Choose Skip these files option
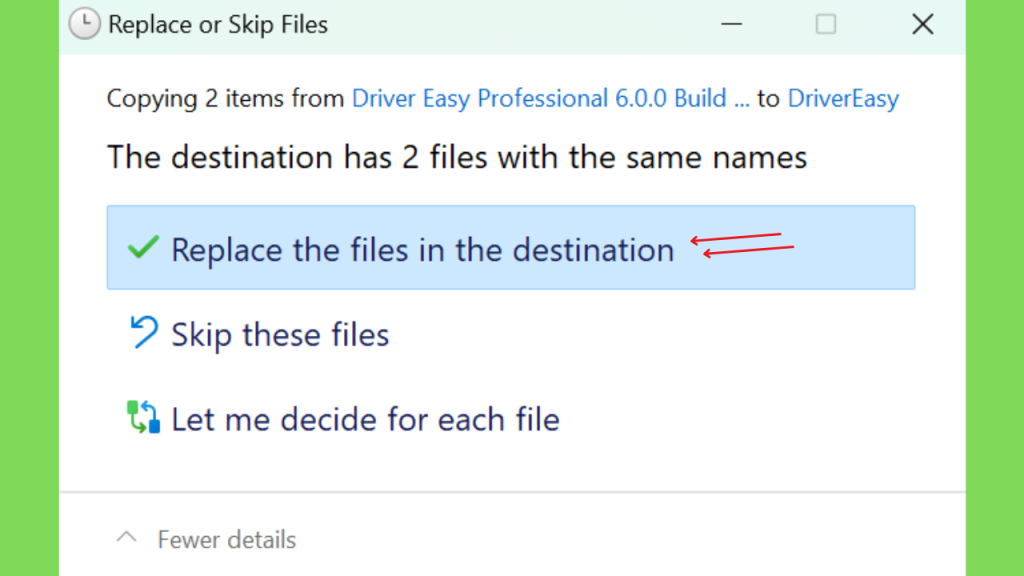Image resolution: width=1024 pixels, height=576 pixels. point(511,334)
